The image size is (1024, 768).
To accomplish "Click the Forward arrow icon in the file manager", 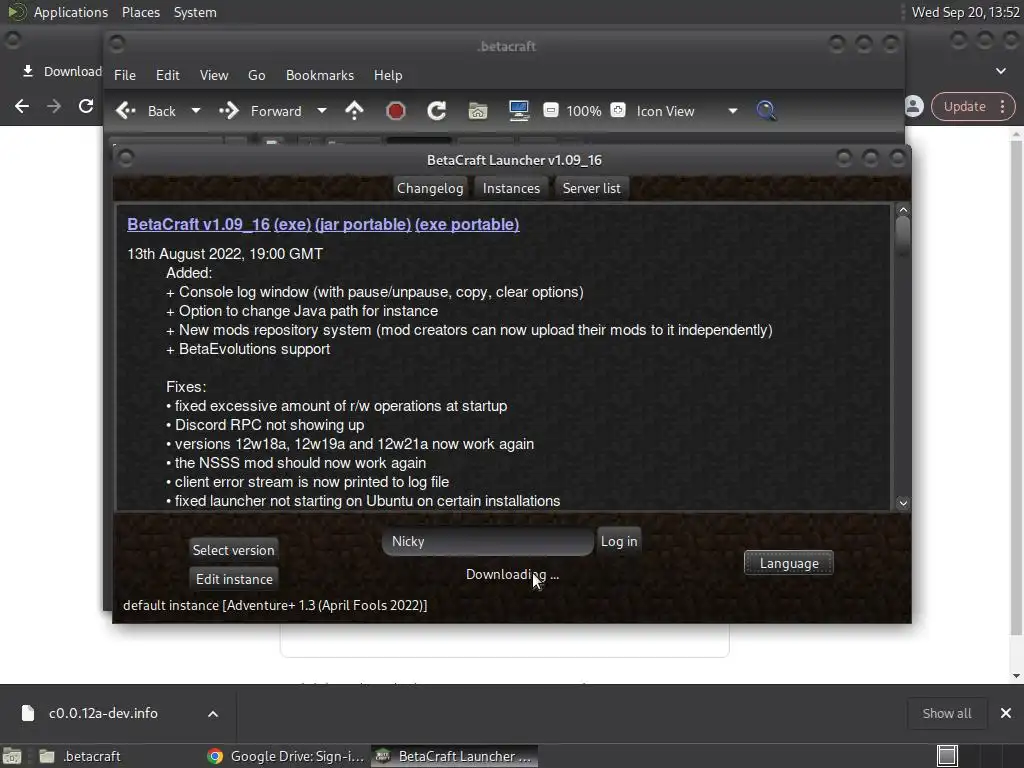I will [x=229, y=111].
